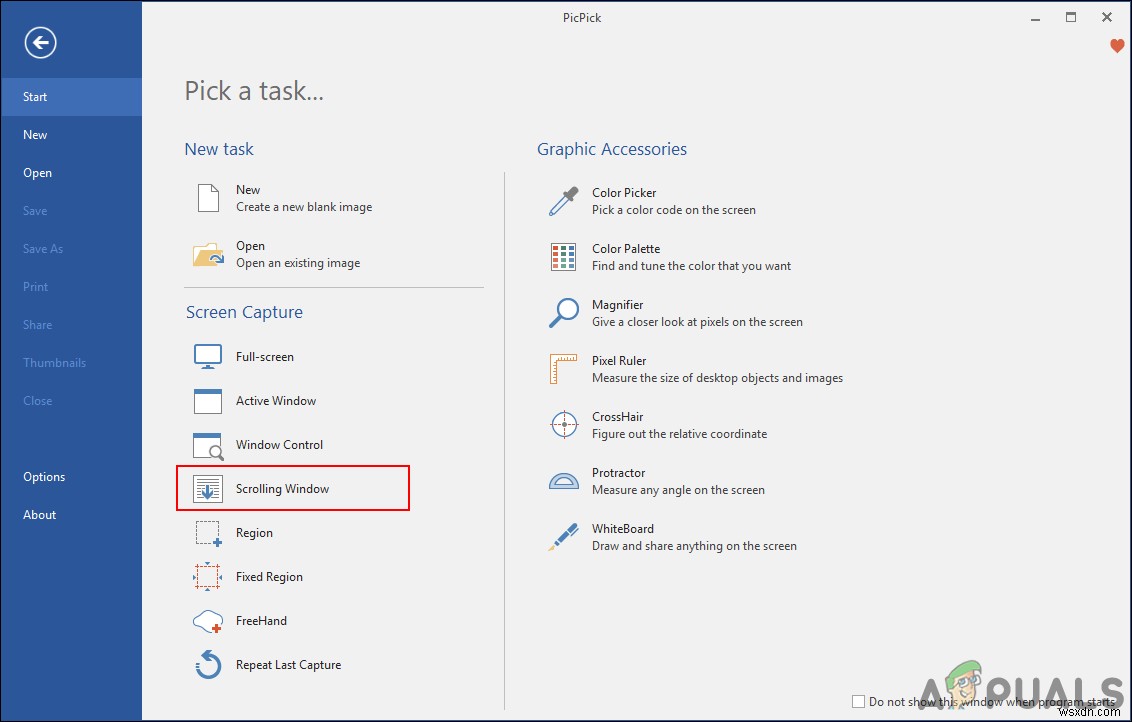Enable 'Do not show this window when program starts'
Screen dimensions: 1132x722
[x=858, y=701]
